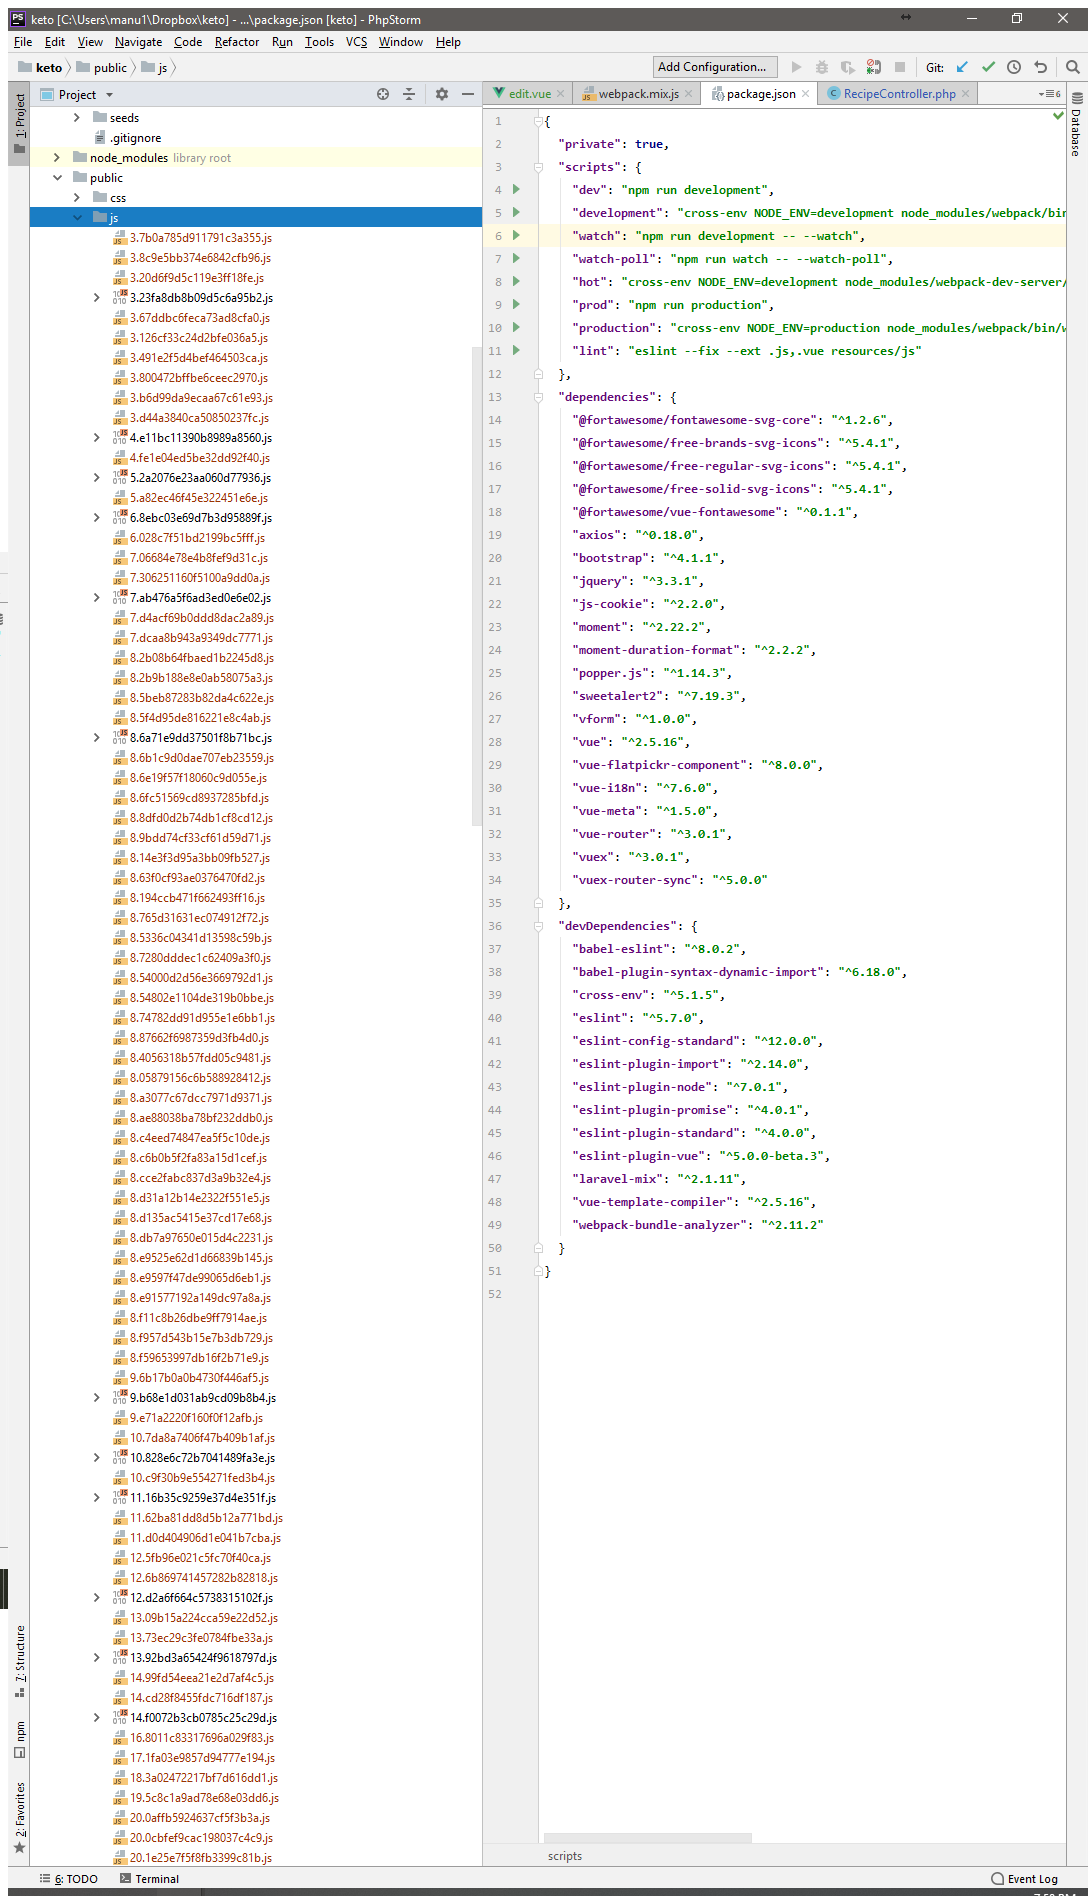The image size is (1088, 1896).
Task: Click Git Update Project blue arrow
Action: point(962,67)
